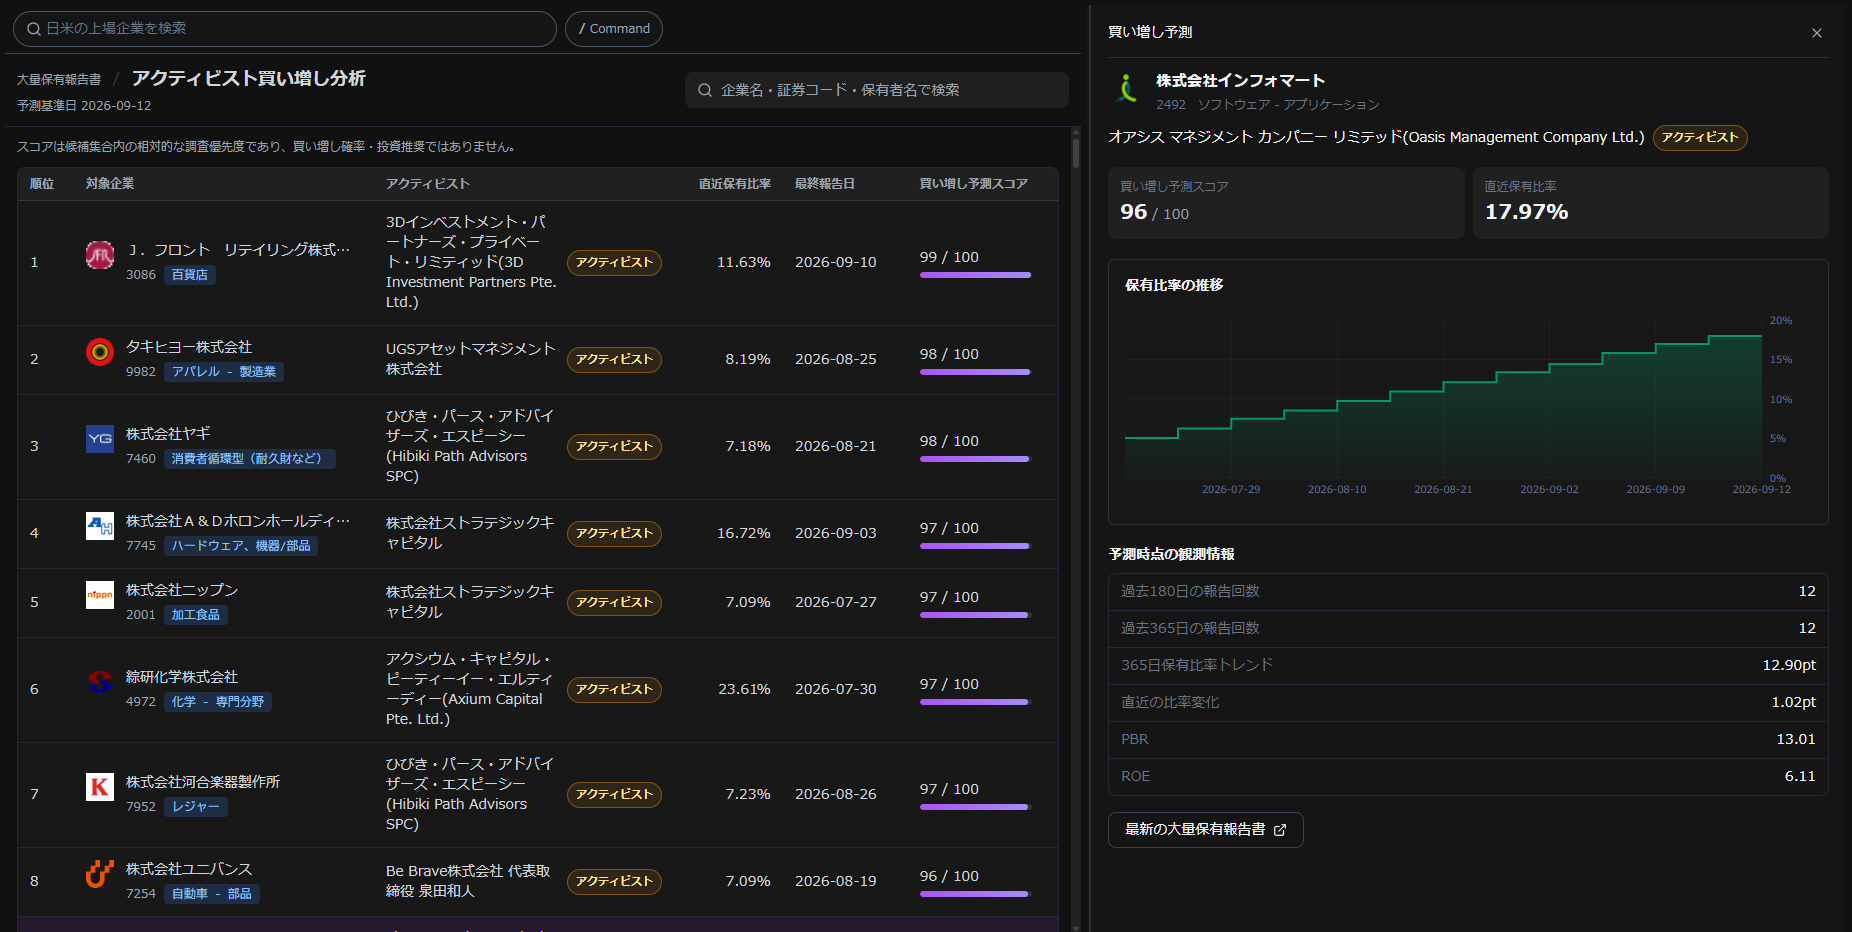
Task: Click Takihyo company logo icon
Action: tap(100, 352)
